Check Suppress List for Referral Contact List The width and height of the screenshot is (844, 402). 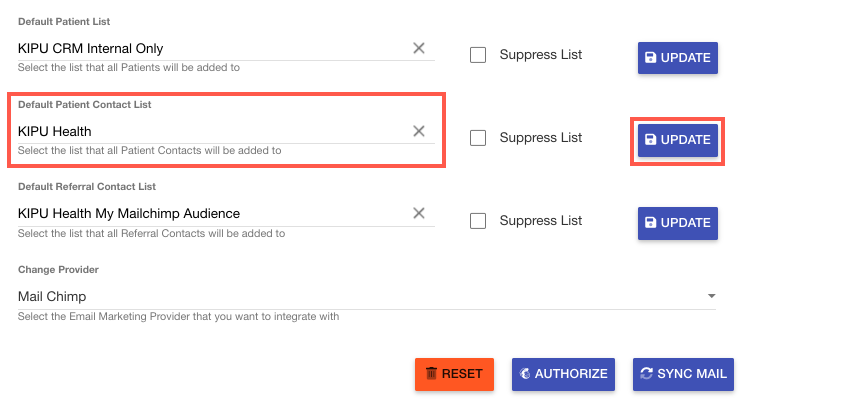[478, 220]
